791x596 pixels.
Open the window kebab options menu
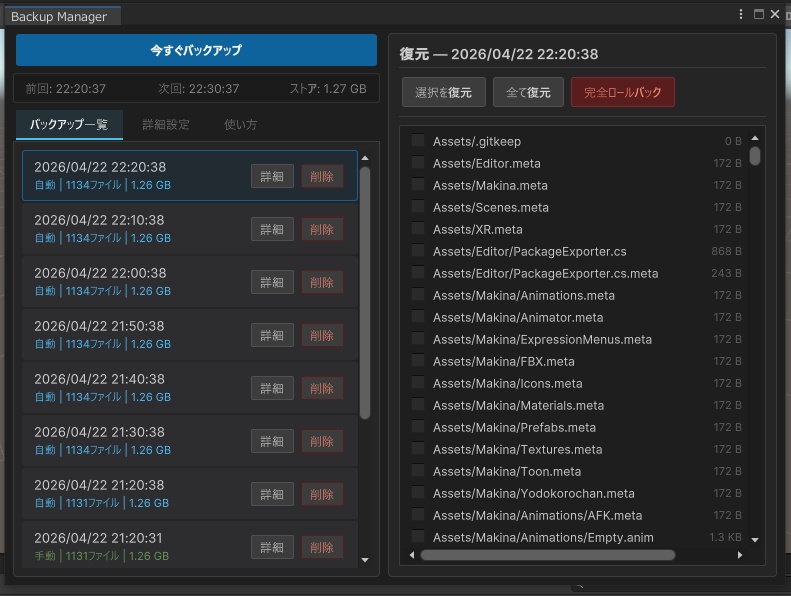[x=741, y=14]
